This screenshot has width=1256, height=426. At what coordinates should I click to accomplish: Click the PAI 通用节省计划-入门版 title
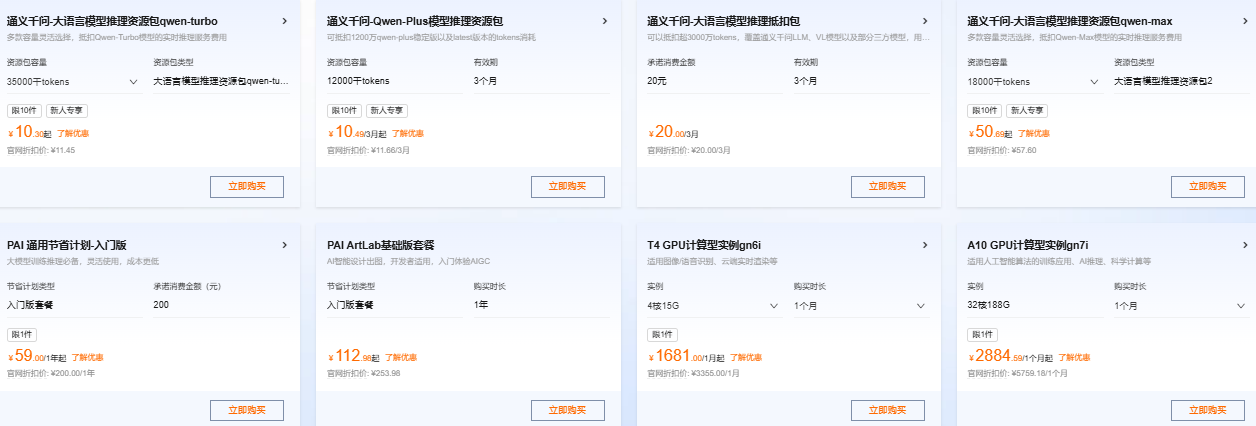tap(67, 244)
